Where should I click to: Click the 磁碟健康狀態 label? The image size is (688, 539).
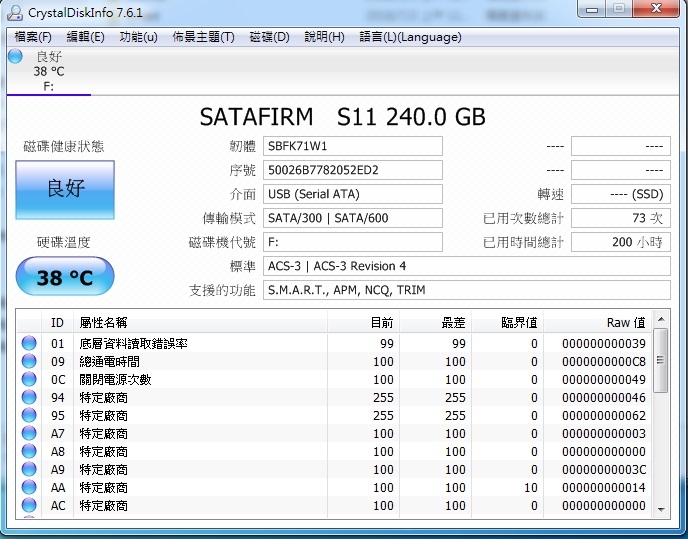click(x=64, y=147)
